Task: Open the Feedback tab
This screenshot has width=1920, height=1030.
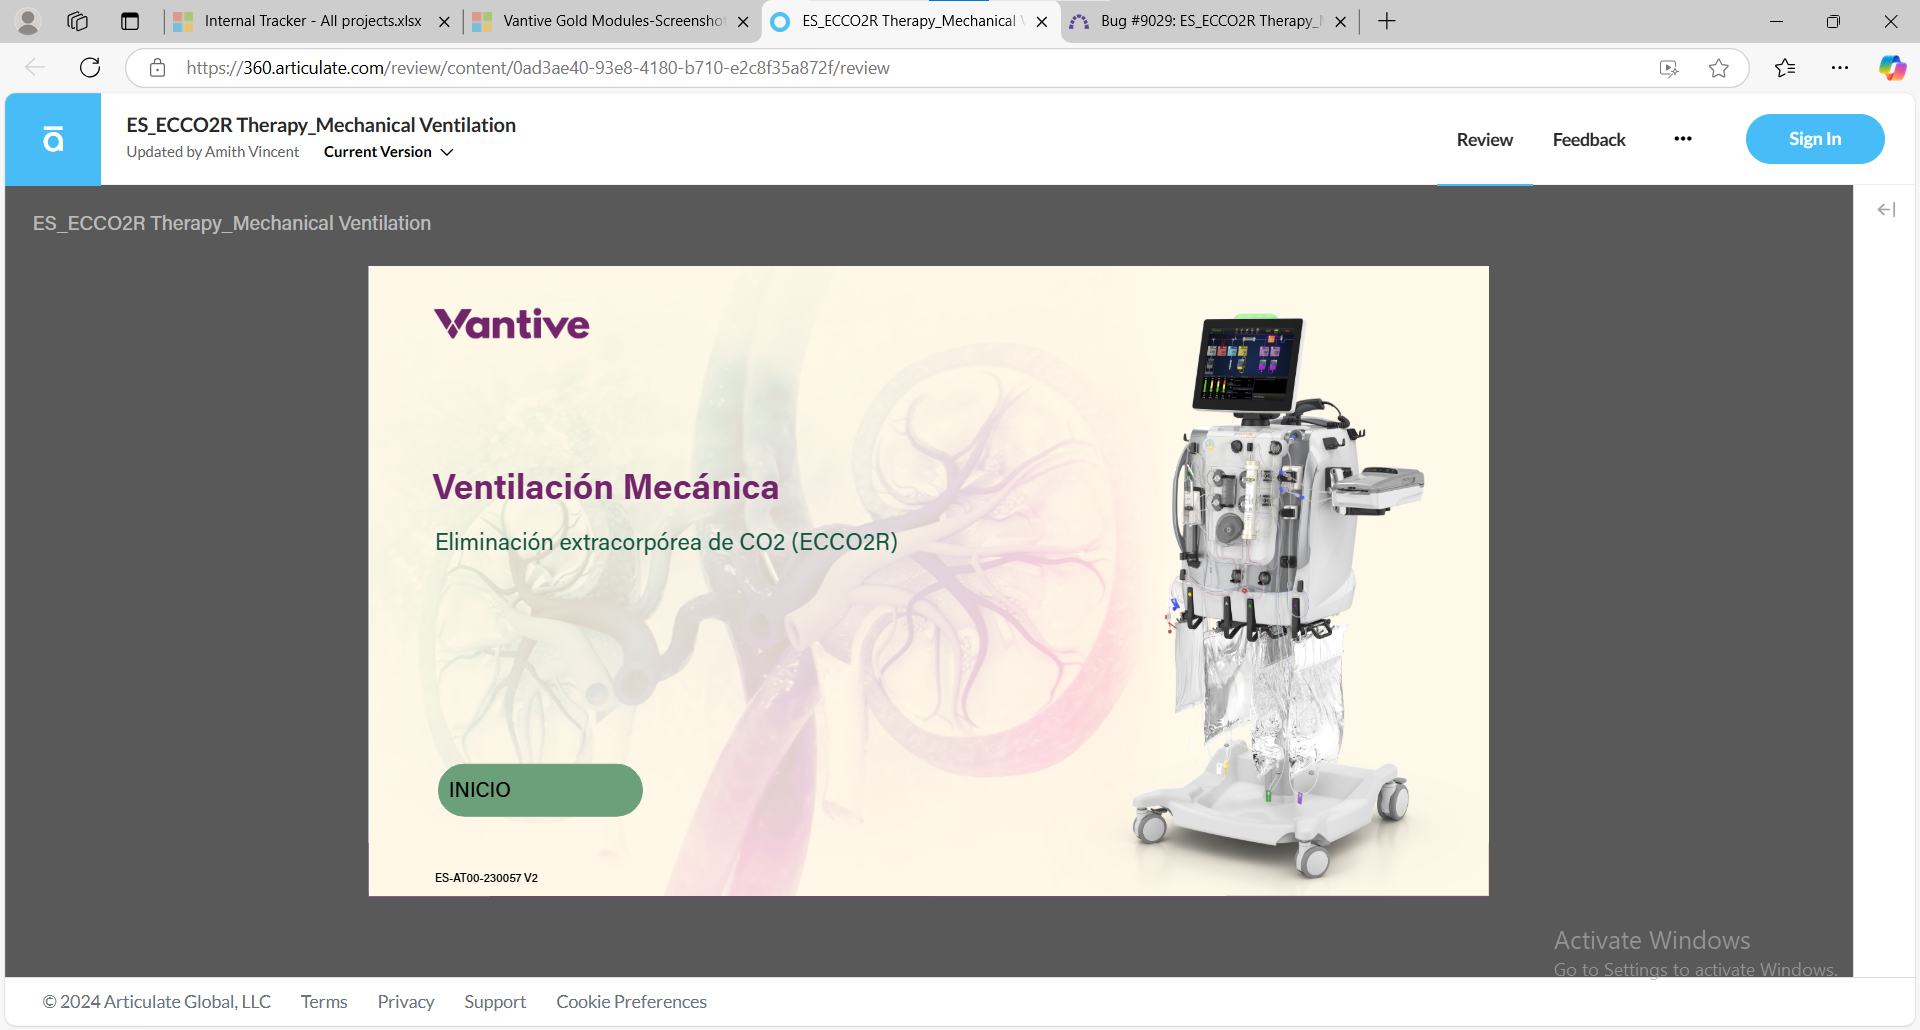Action: point(1589,140)
